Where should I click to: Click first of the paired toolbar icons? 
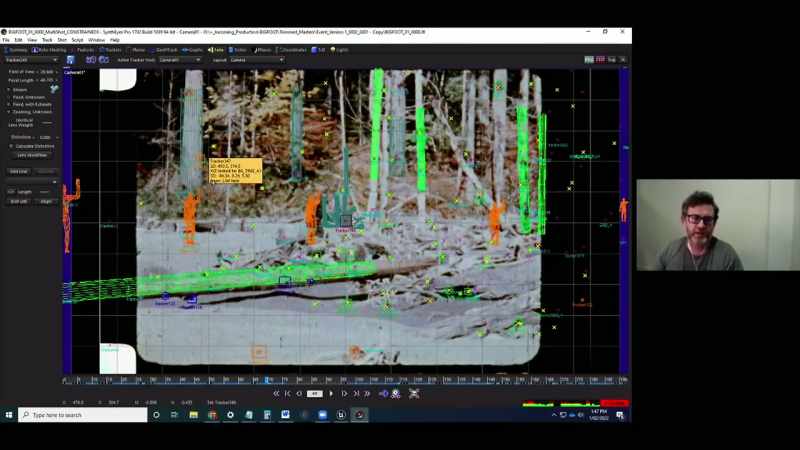91,60
